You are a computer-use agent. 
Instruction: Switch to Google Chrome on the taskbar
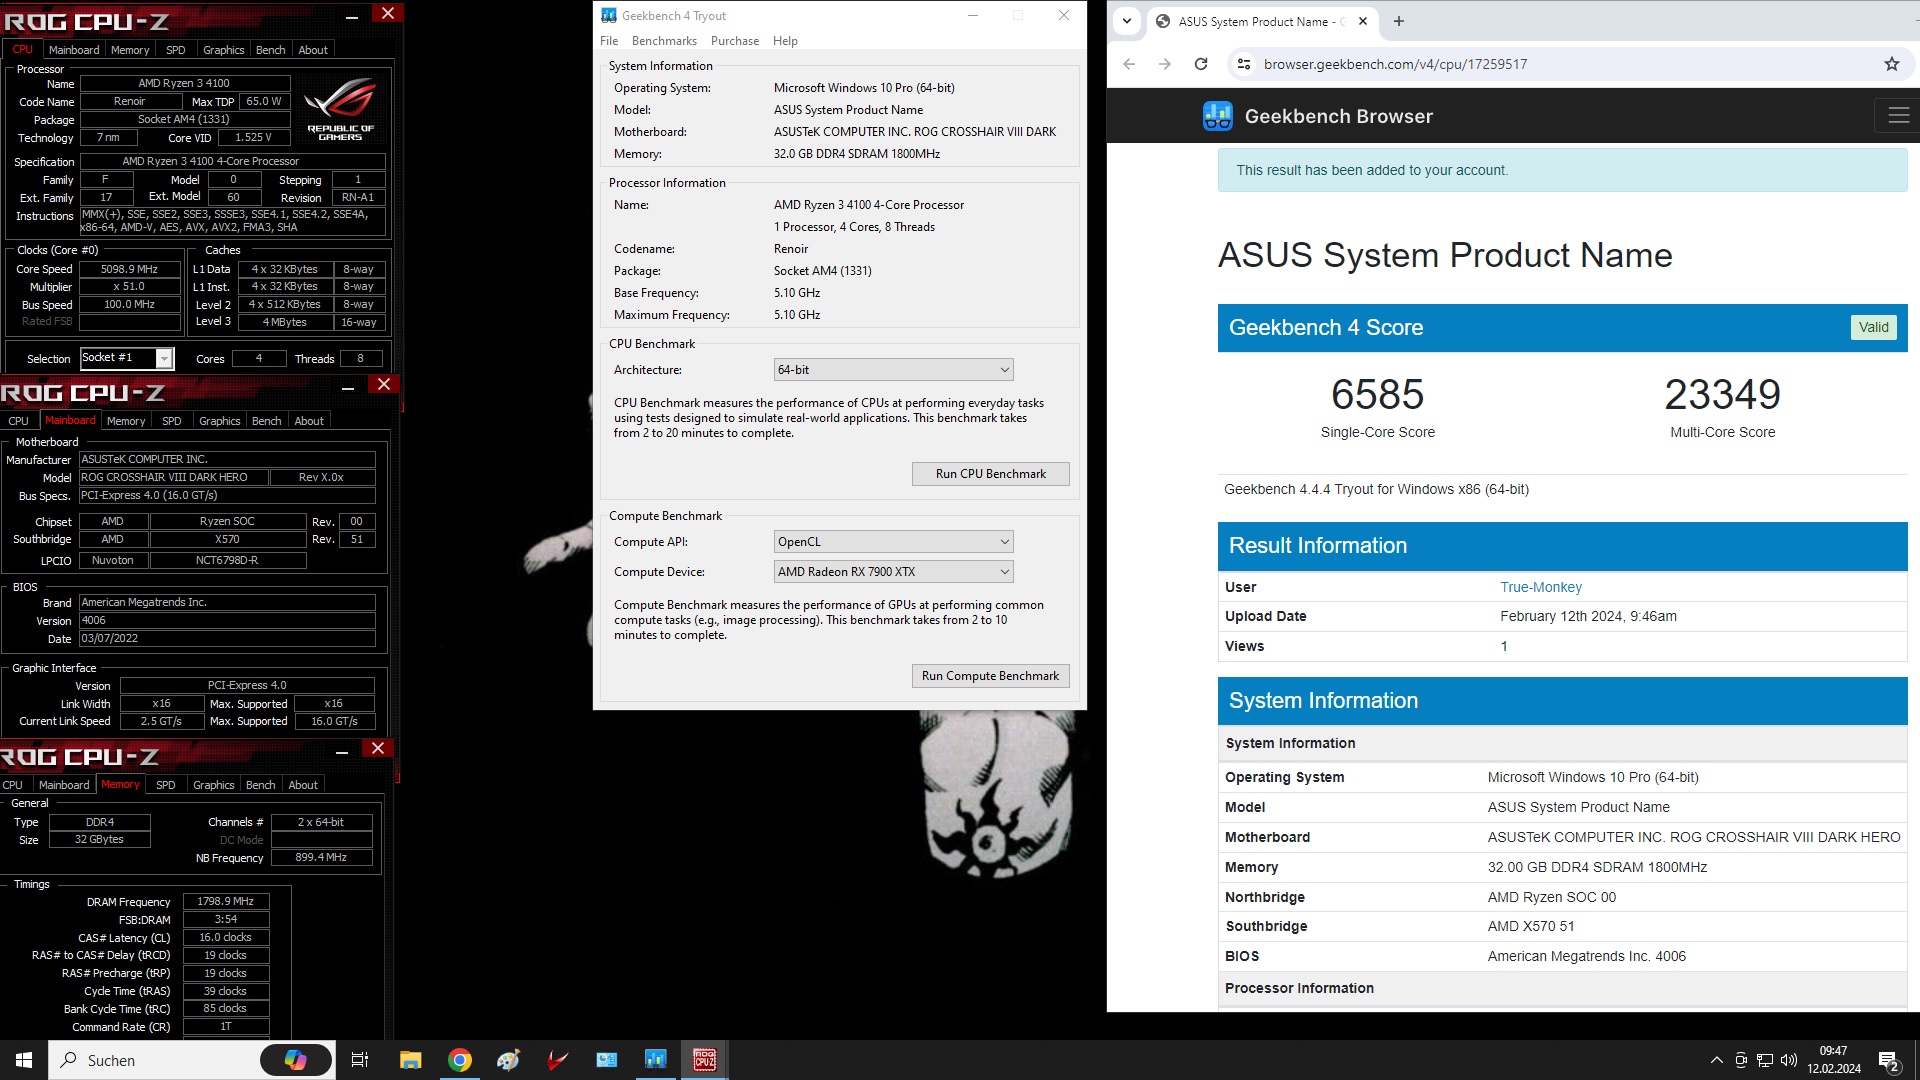coord(460,1060)
